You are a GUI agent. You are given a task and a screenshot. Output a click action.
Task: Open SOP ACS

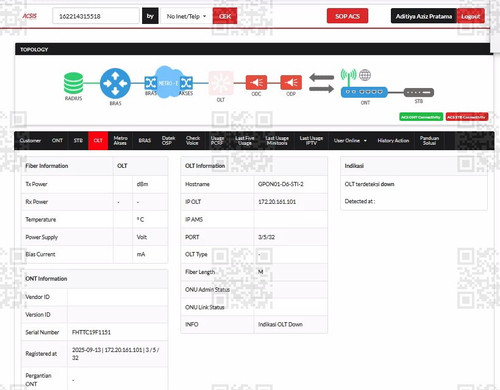(x=347, y=16)
